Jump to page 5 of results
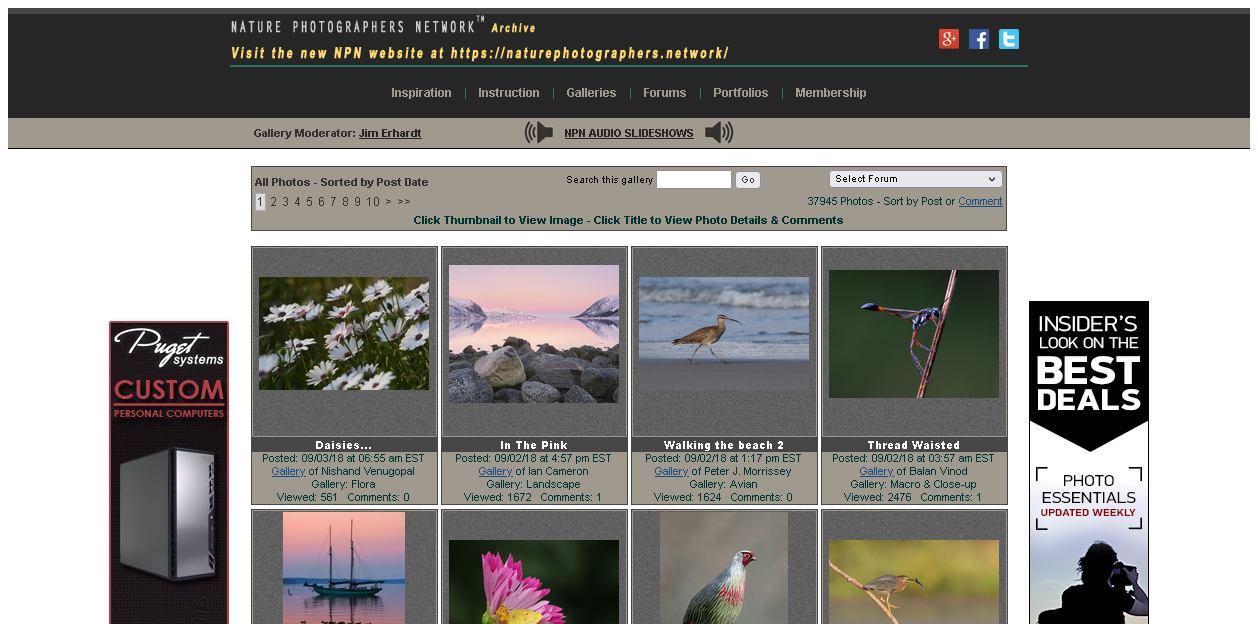 pos(309,202)
